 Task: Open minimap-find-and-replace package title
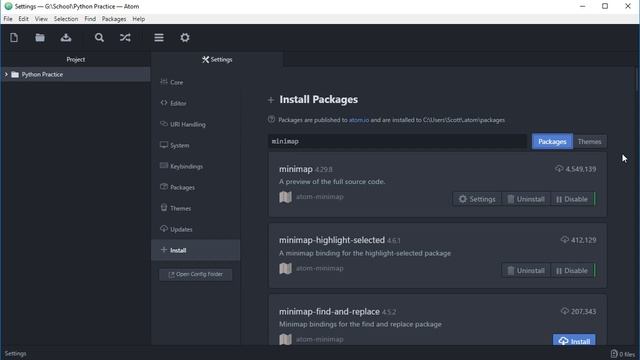pos(329,311)
